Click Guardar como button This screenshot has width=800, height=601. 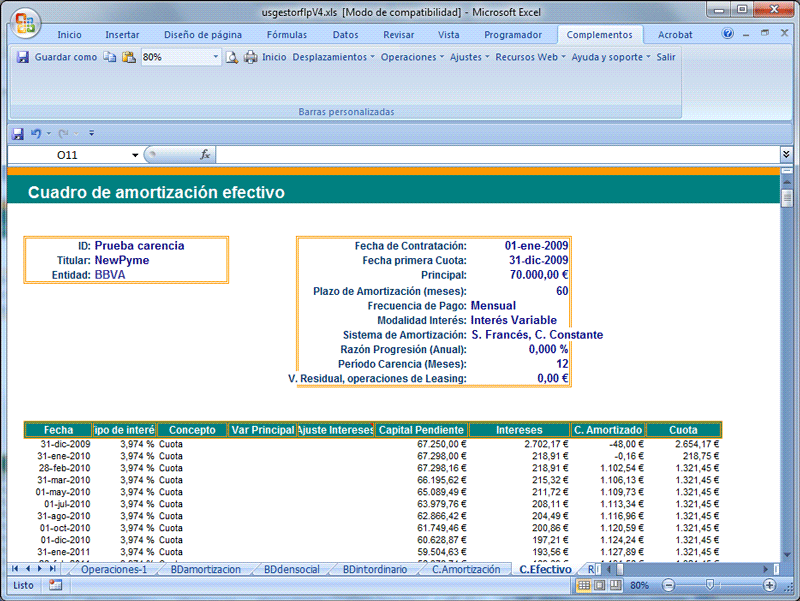[65, 57]
